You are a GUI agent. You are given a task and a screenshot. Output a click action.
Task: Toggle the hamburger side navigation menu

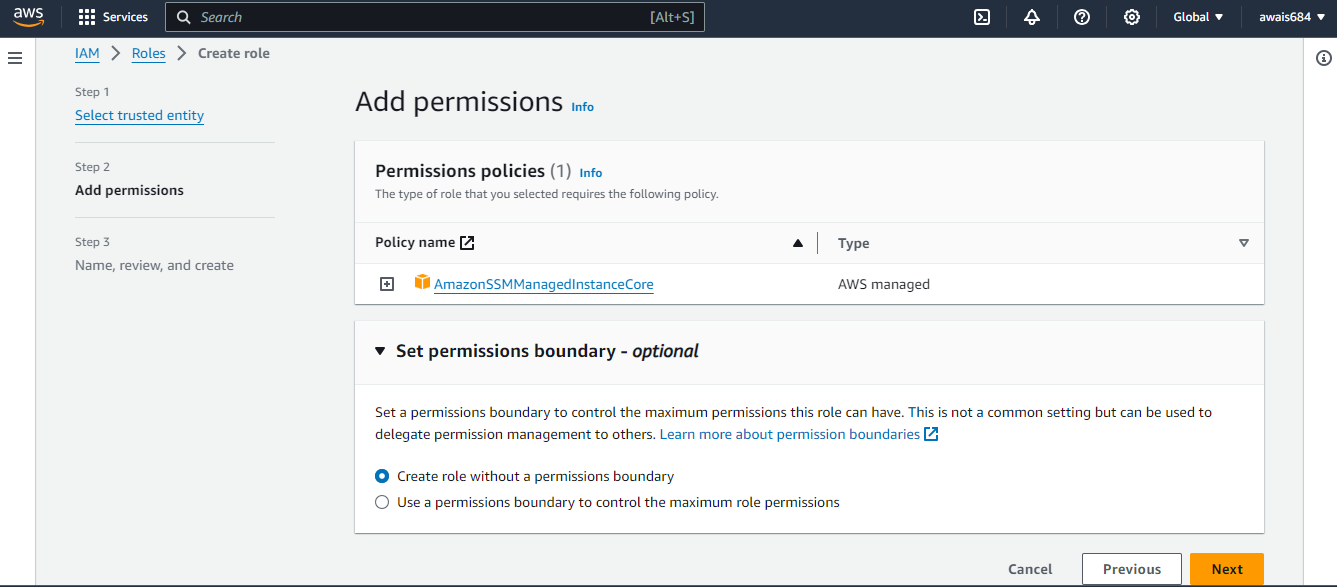[x=15, y=59]
